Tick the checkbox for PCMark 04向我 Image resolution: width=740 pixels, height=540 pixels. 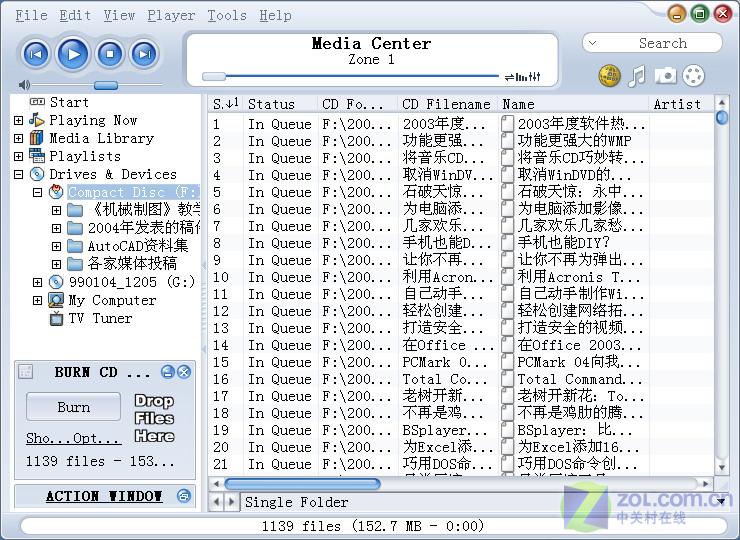[507, 362]
